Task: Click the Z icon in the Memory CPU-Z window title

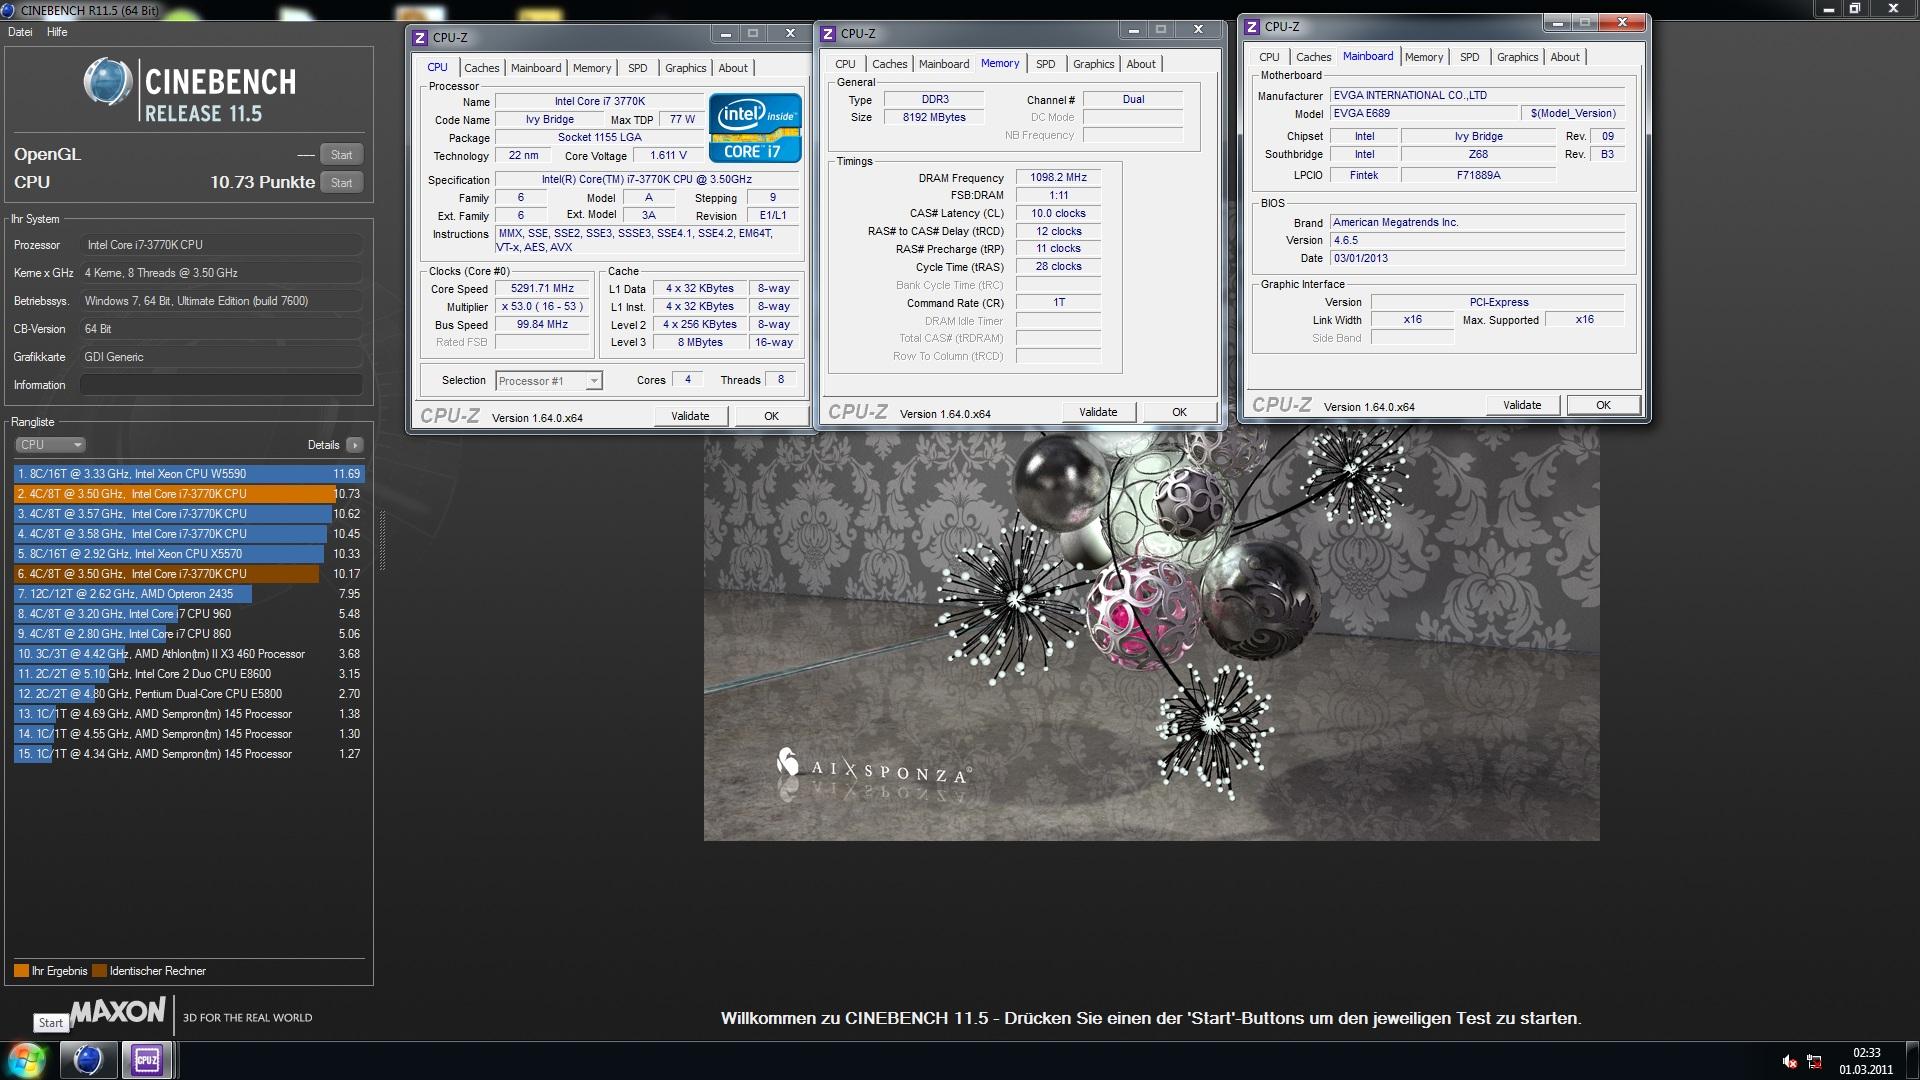Action: point(828,33)
